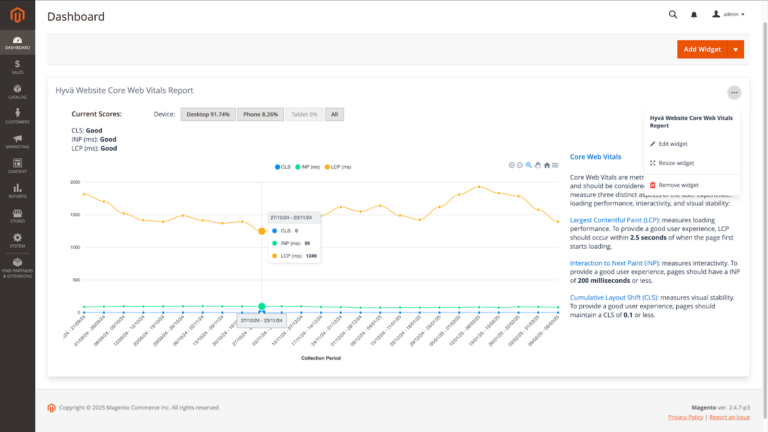Image resolution: width=768 pixels, height=432 pixels.
Task: Click the highlighted LCP data point 1249
Action: (x=262, y=231)
